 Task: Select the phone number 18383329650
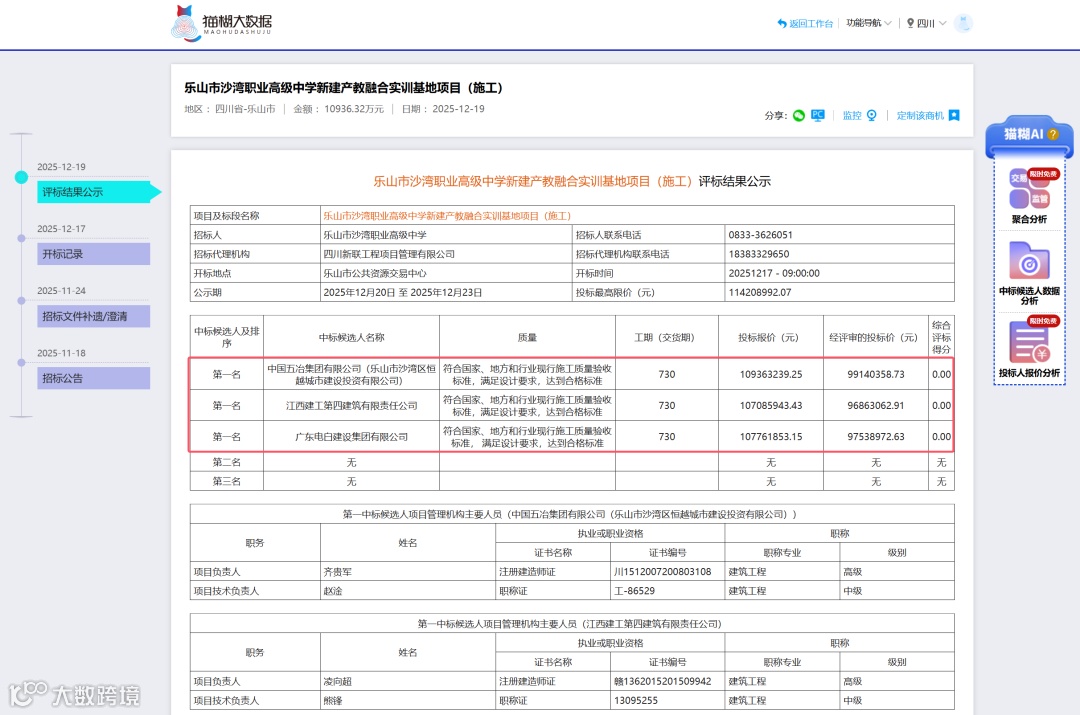pos(759,254)
